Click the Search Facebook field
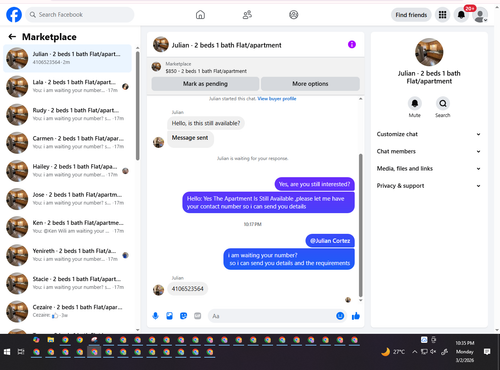The image size is (500, 370). coord(80,15)
